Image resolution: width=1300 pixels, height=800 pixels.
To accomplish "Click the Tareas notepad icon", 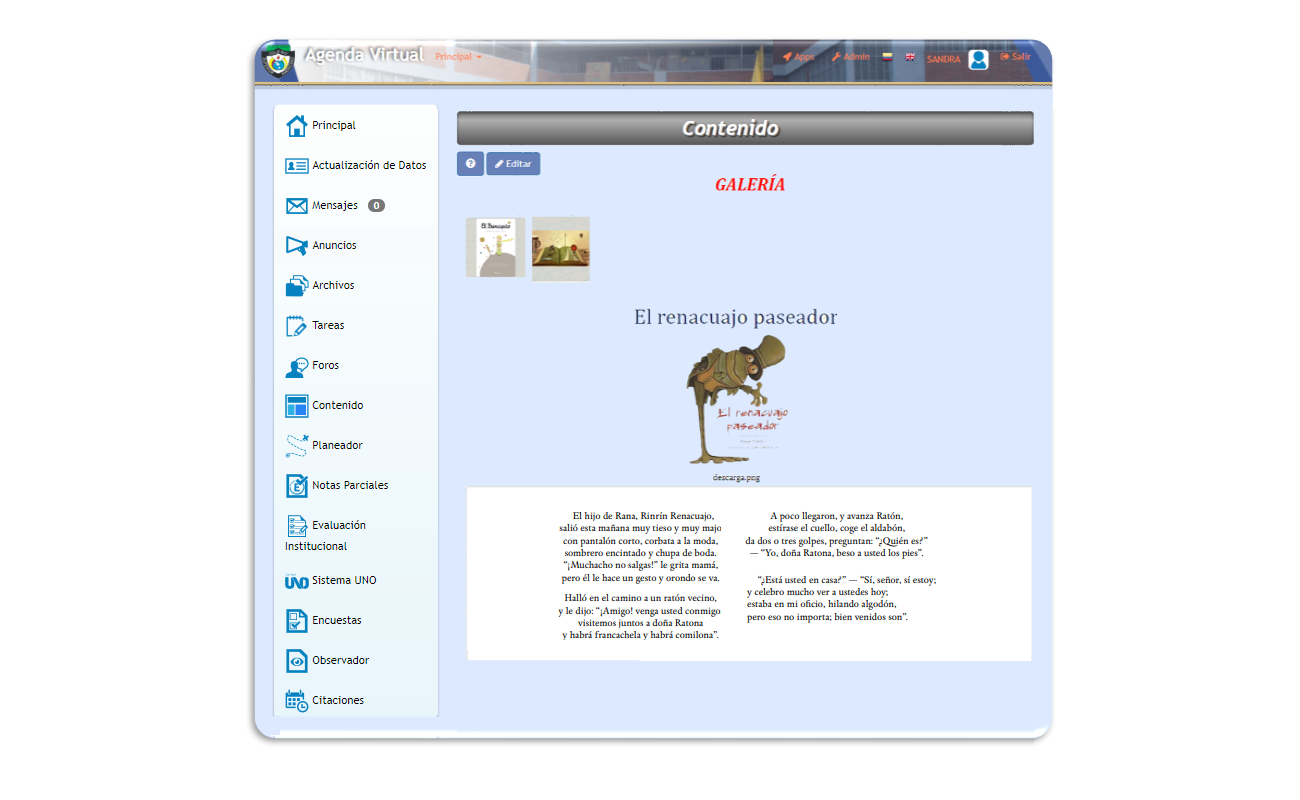I will pos(296,326).
